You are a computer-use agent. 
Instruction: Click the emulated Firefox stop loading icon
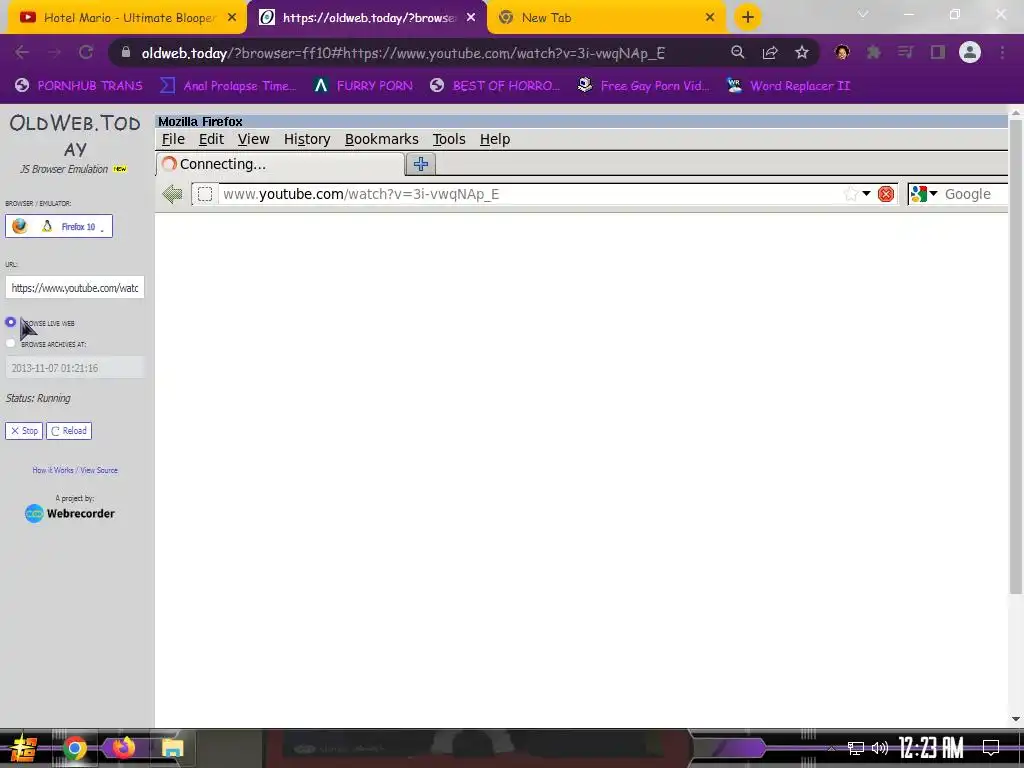tap(886, 194)
